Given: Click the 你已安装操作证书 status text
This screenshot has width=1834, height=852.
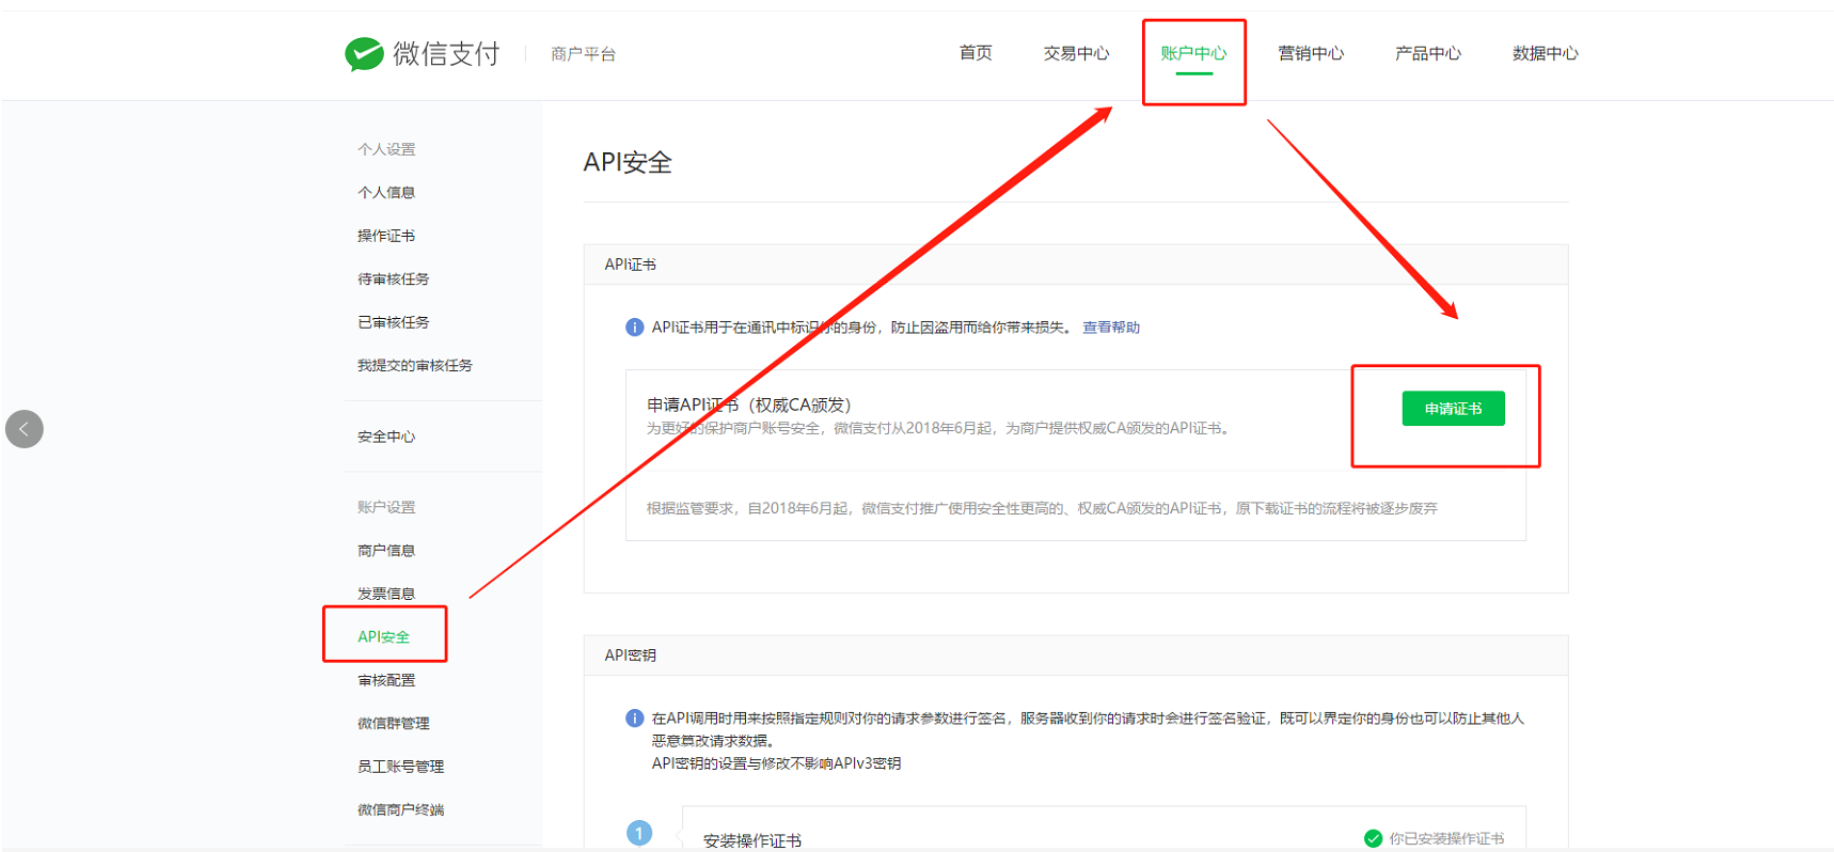Looking at the screenshot, I should click(x=1446, y=838).
